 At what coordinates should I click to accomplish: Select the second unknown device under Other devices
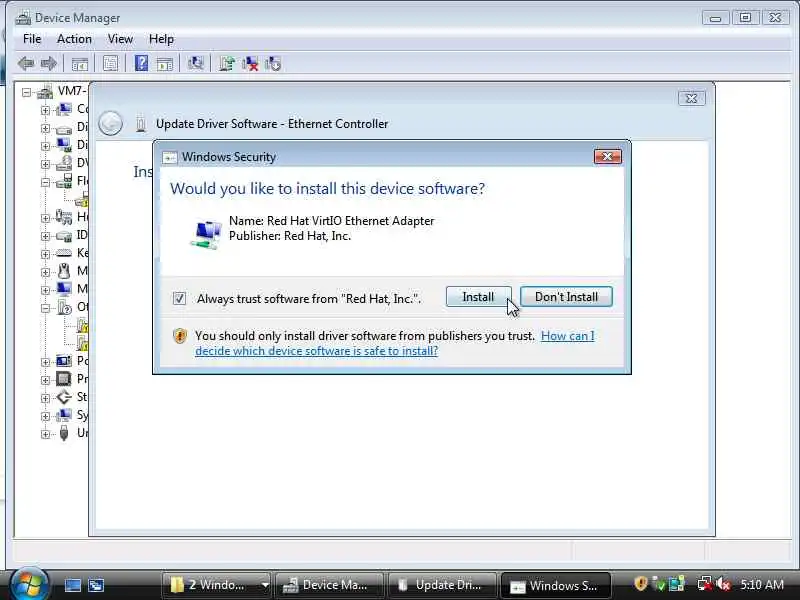coord(82,343)
